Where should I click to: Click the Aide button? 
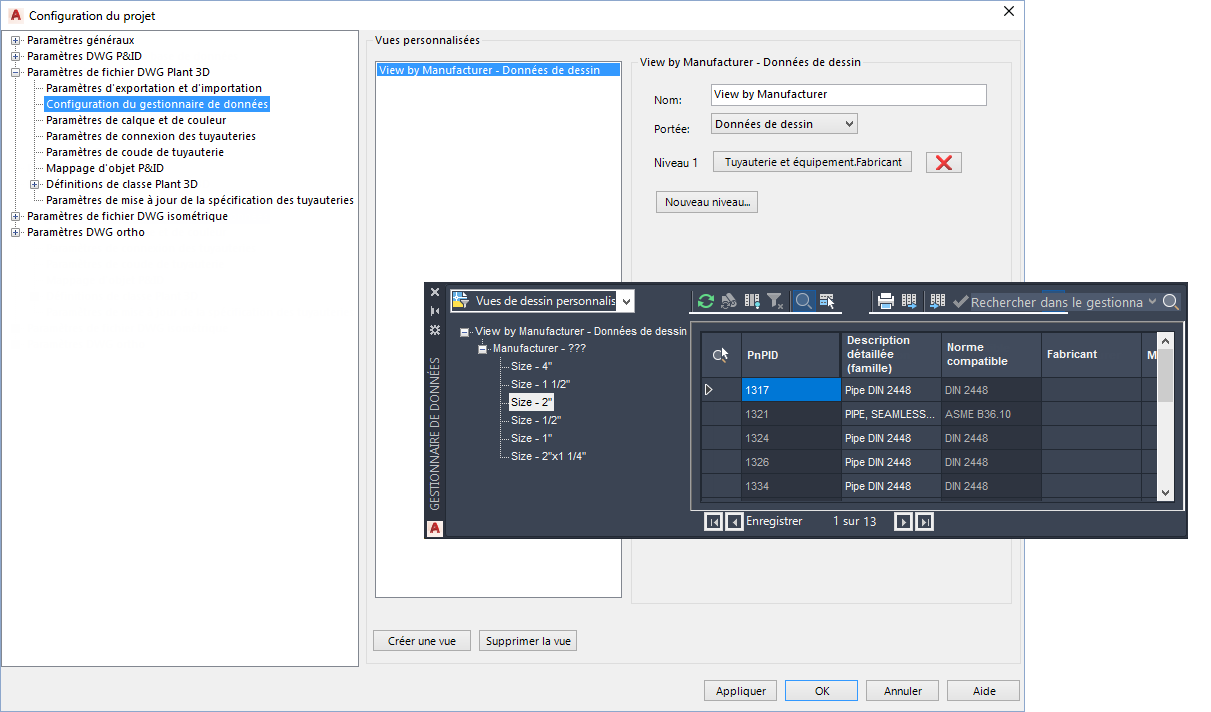[x=983, y=691]
